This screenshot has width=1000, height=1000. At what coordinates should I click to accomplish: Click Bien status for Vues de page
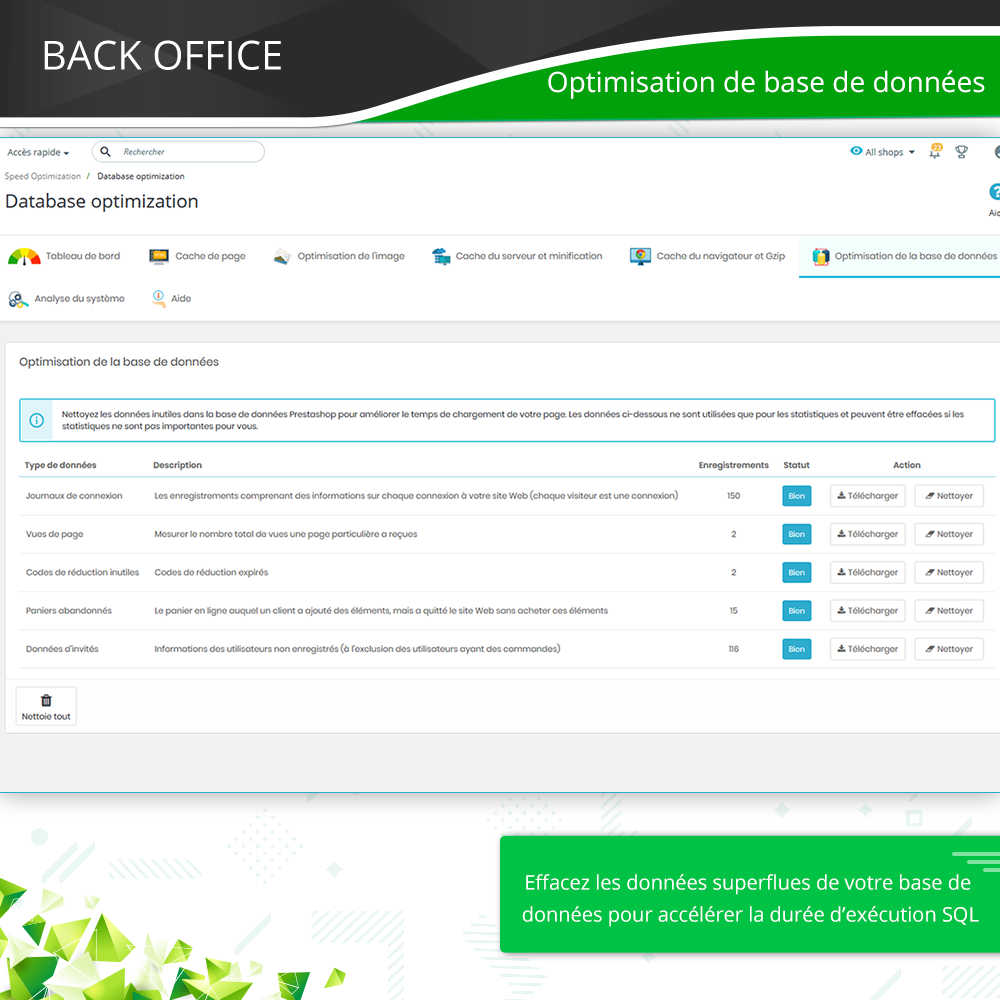click(796, 534)
